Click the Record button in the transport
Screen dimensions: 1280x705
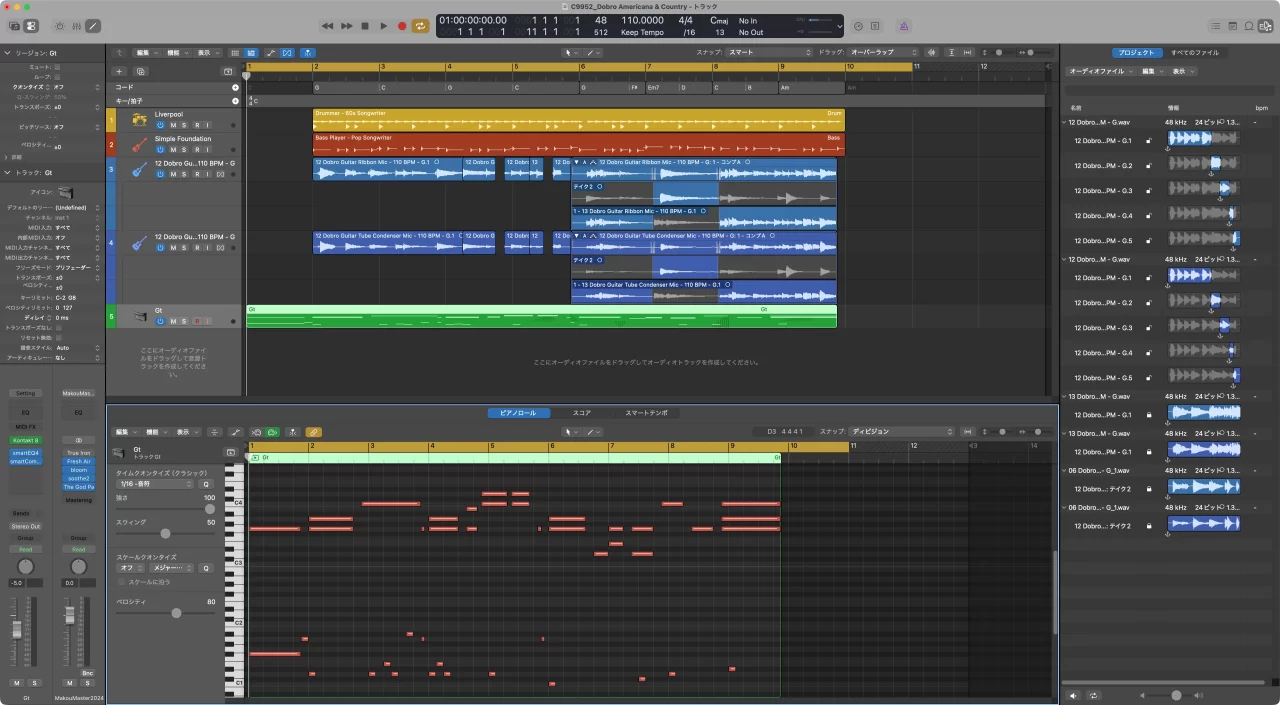tap(402, 26)
